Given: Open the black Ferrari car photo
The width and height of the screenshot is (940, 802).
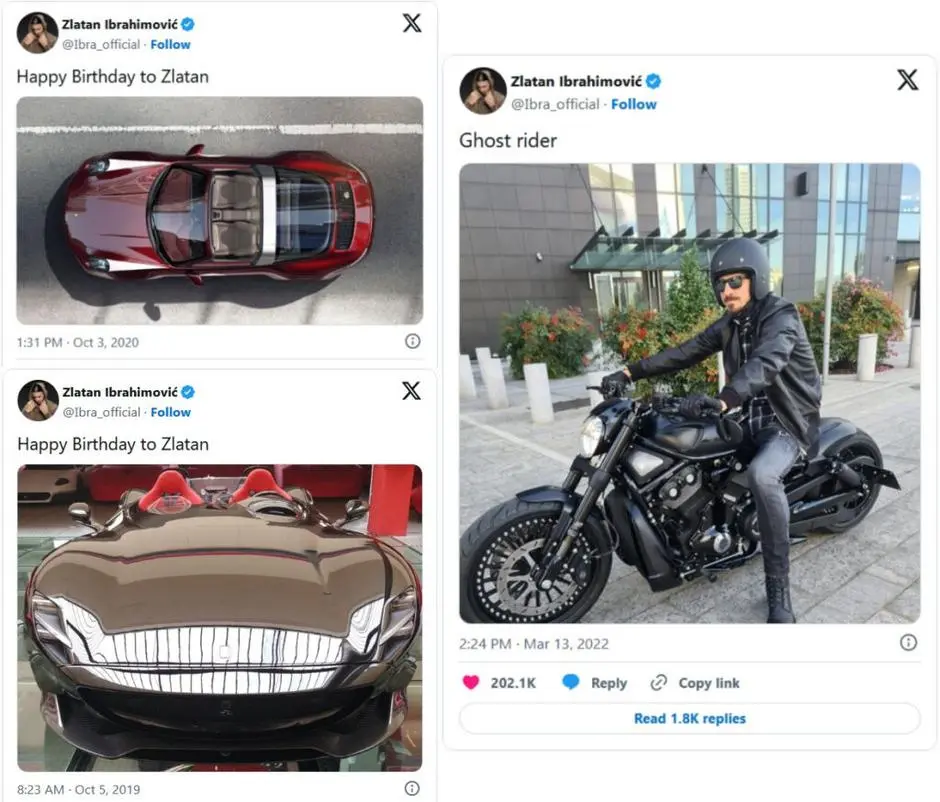Looking at the screenshot, I should tap(219, 617).
